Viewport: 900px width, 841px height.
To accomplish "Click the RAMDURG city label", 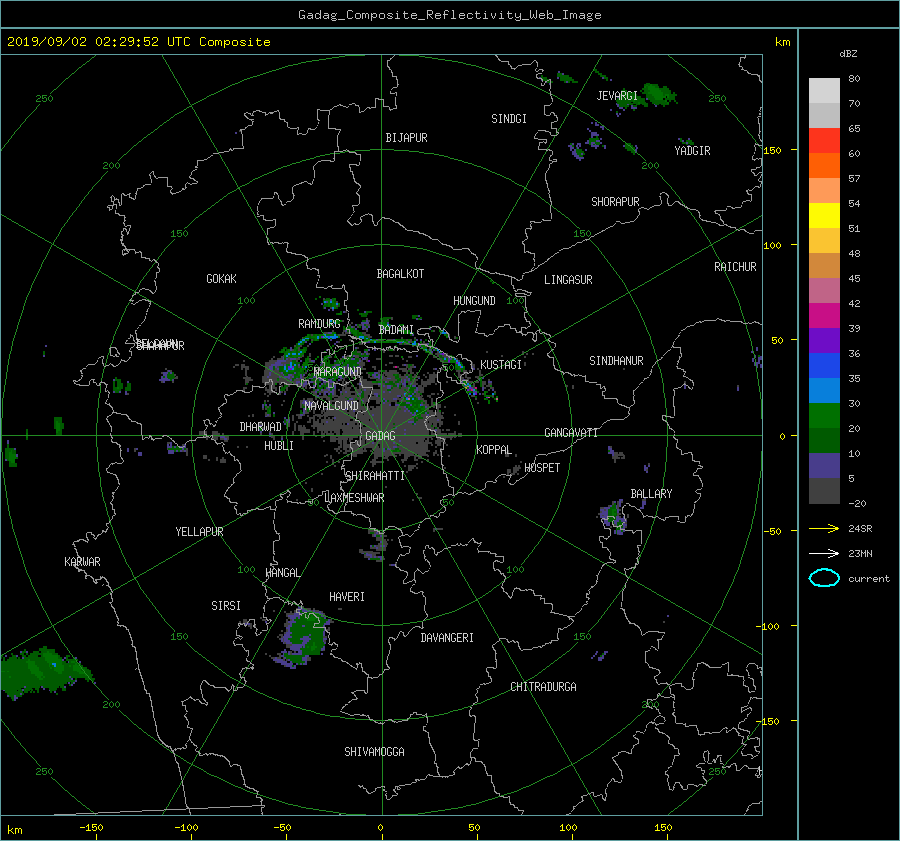I will coord(319,324).
